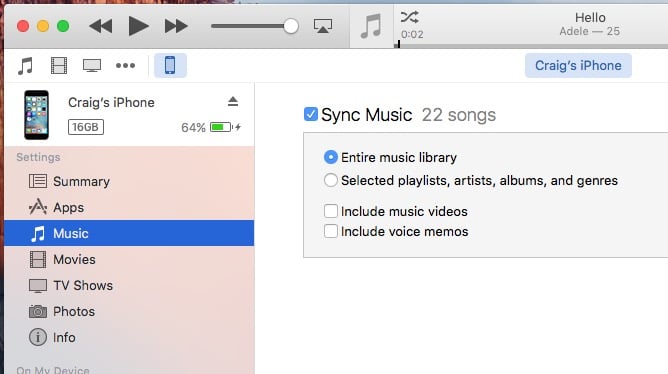Open the Summary settings section
This screenshot has width=668, height=374.
coord(129,181)
